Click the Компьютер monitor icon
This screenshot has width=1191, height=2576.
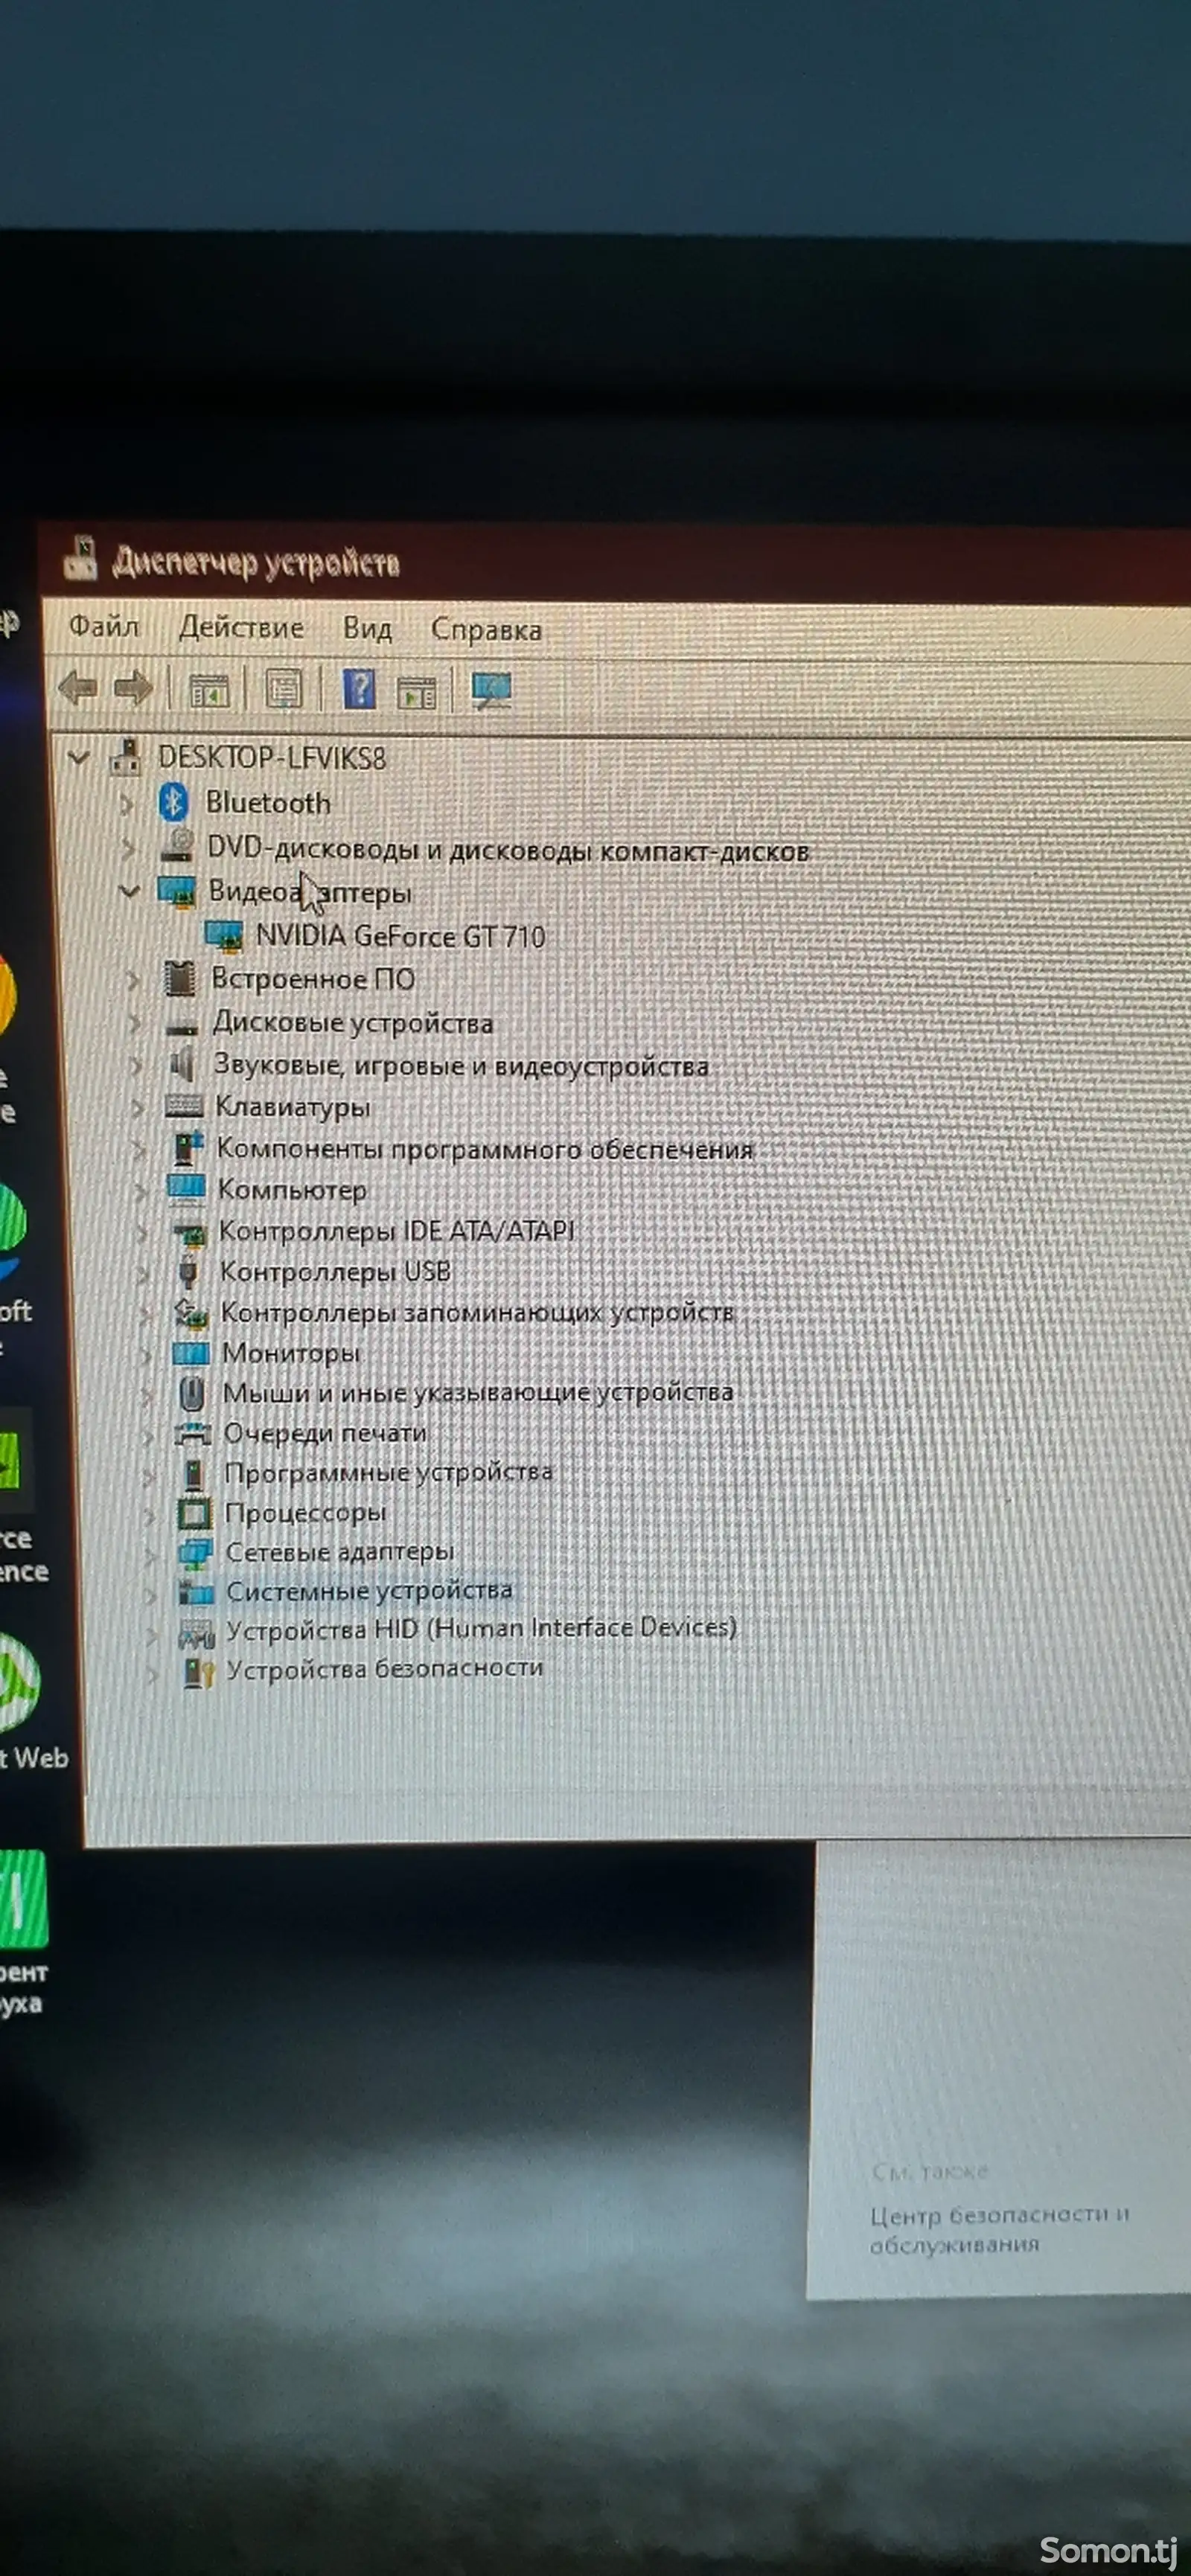click(187, 1189)
